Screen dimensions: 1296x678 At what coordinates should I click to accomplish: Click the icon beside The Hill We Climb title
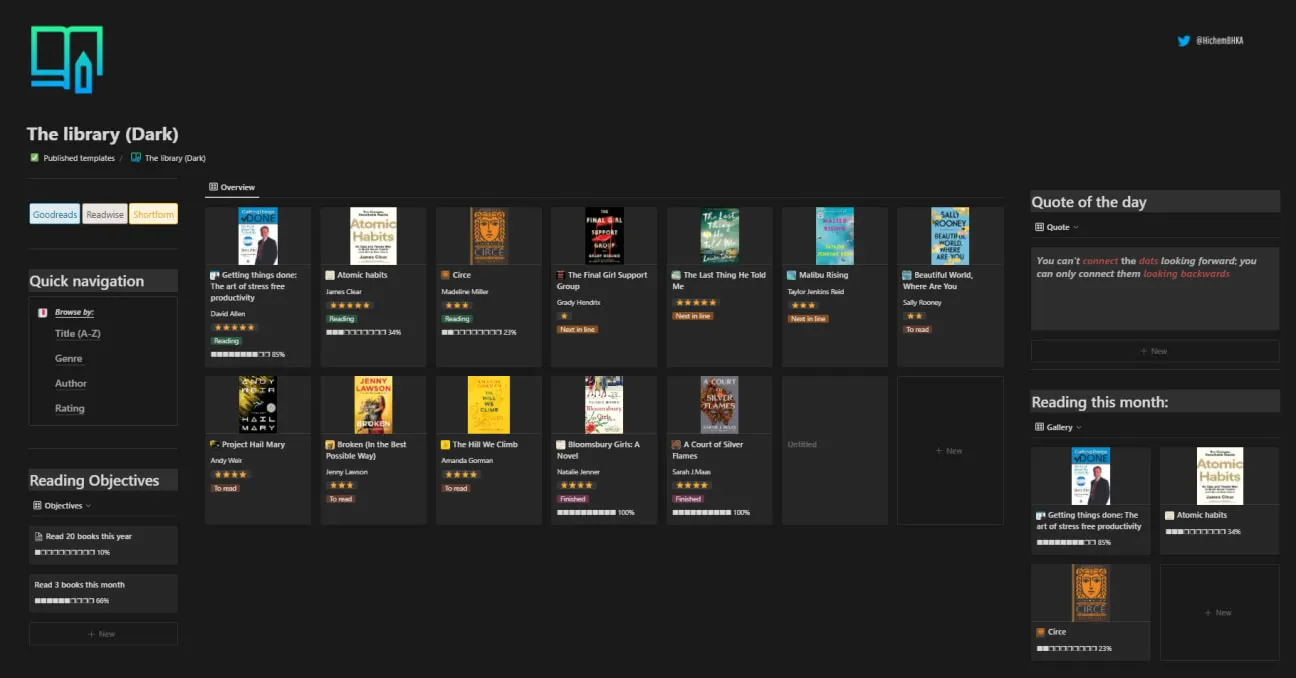coord(445,444)
